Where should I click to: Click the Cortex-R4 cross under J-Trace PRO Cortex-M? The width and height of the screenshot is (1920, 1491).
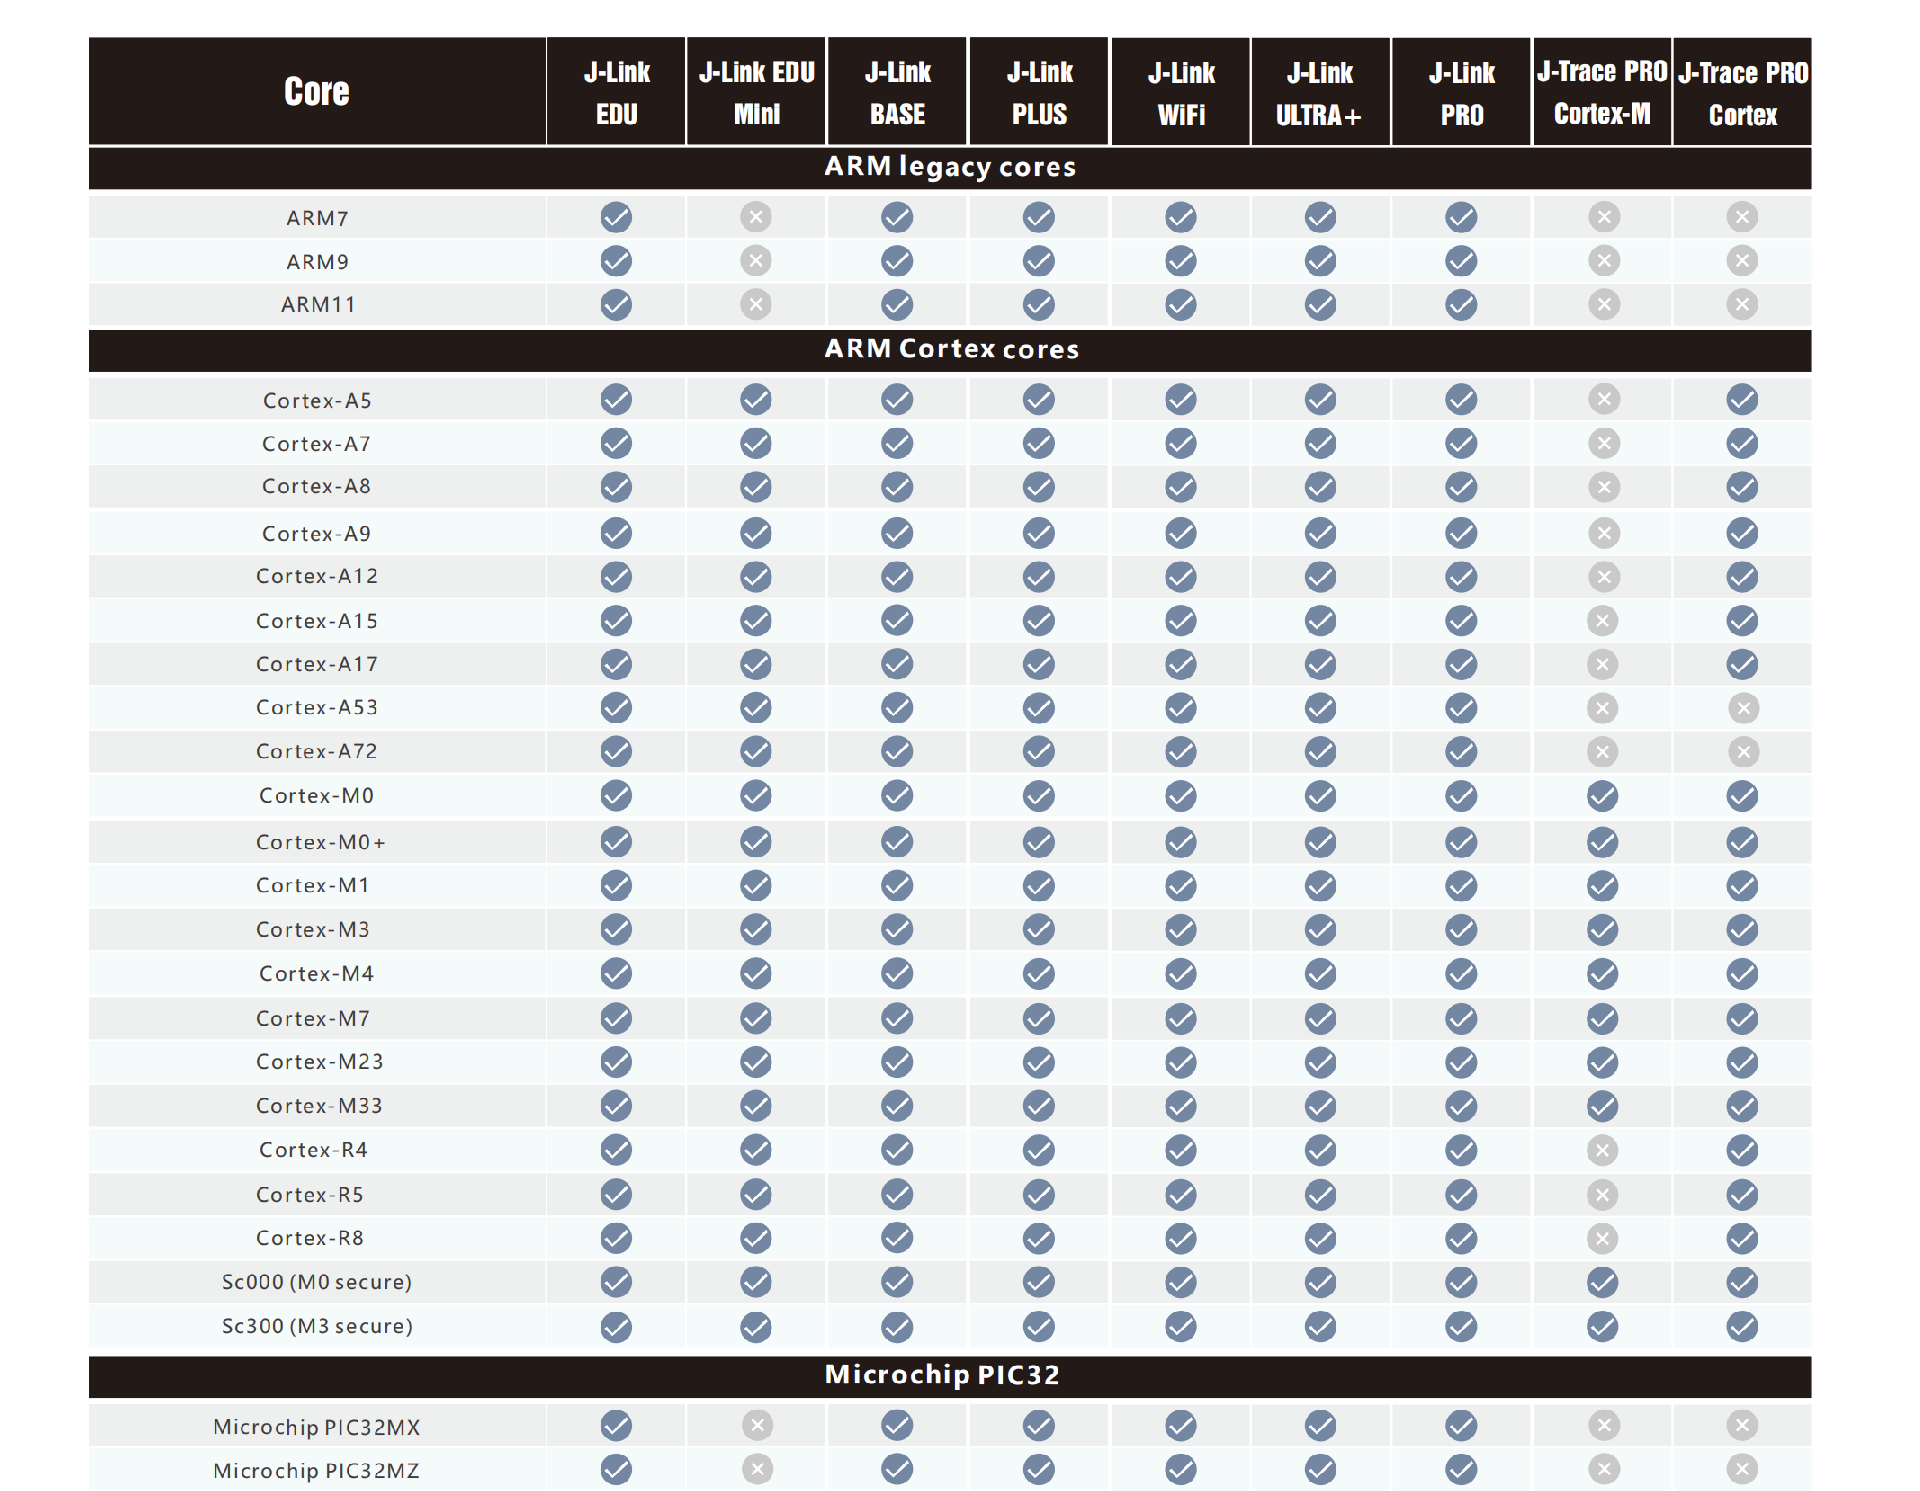pyautogui.click(x=1602, y=1150)
